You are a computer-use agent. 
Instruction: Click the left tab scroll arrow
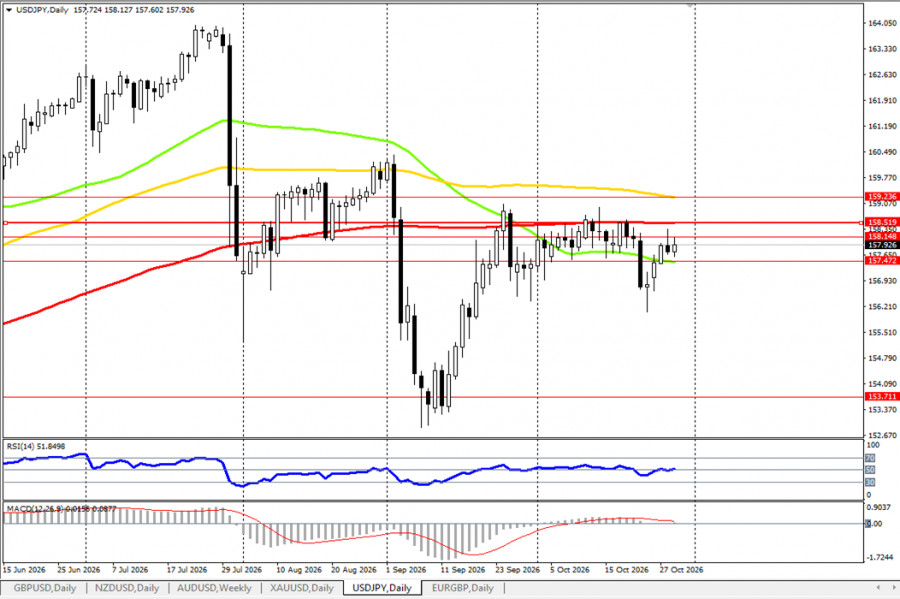(x=878, y=587)
